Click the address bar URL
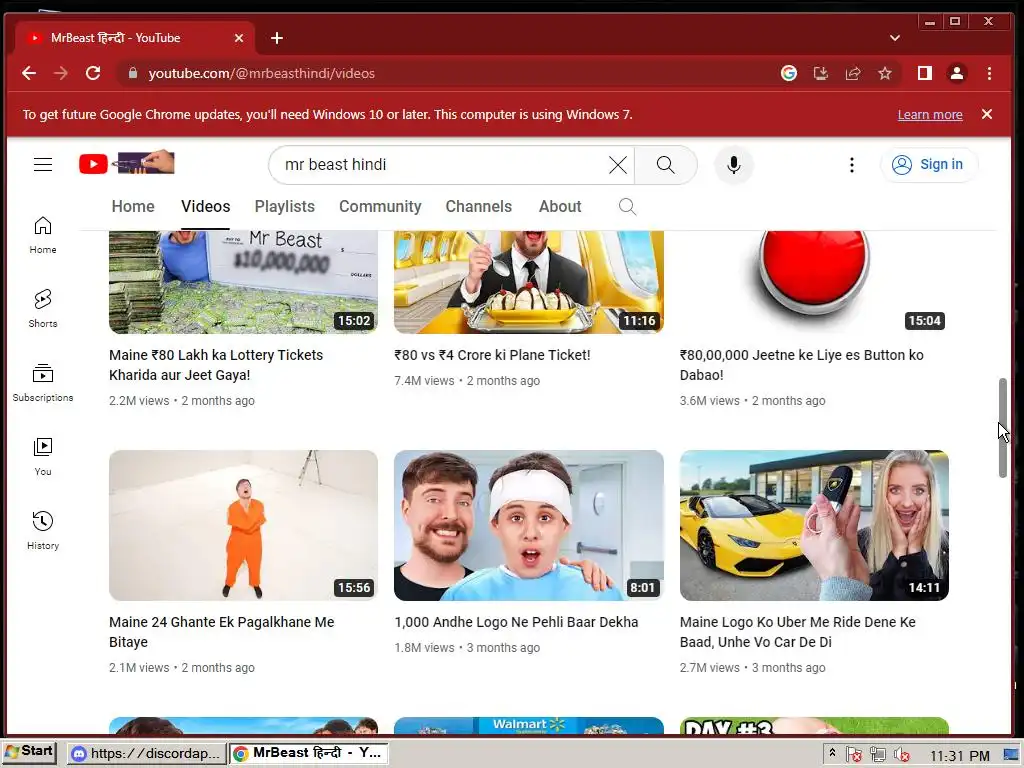This screenshot has width=1024, height=768. point(261,73)
